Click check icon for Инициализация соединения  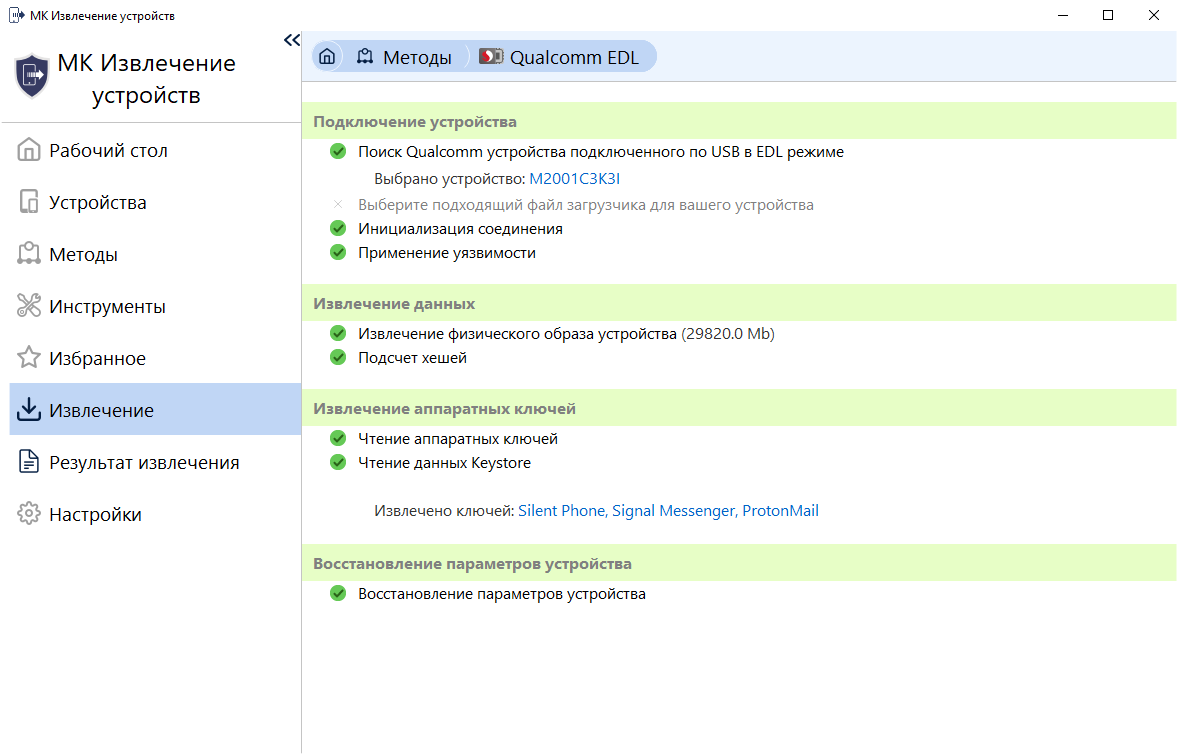point(338,228)
